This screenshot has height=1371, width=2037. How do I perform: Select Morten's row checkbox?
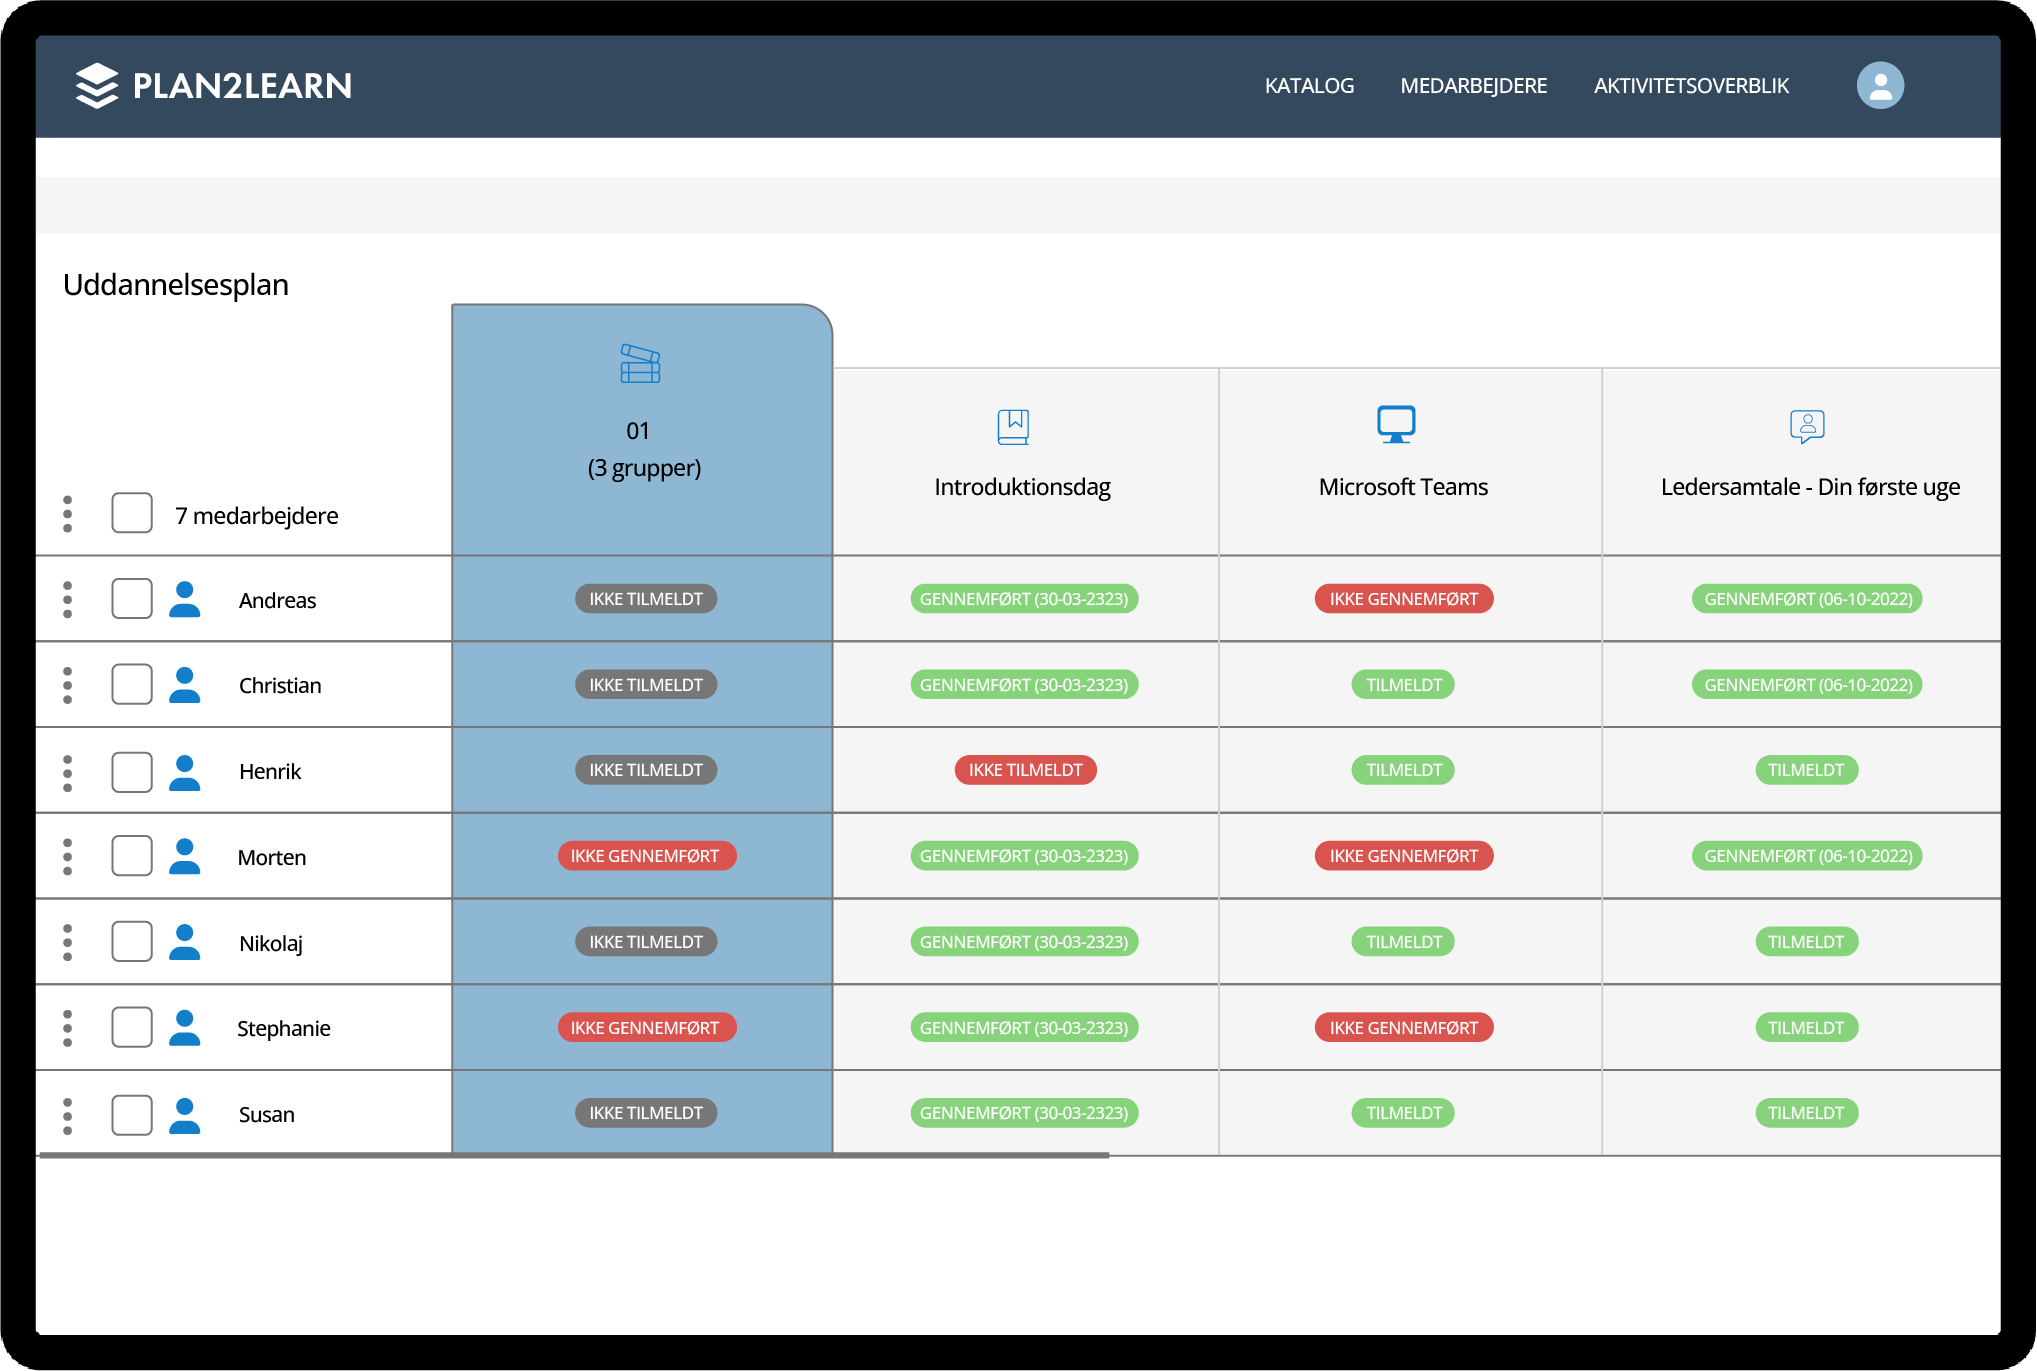[132, 856]
